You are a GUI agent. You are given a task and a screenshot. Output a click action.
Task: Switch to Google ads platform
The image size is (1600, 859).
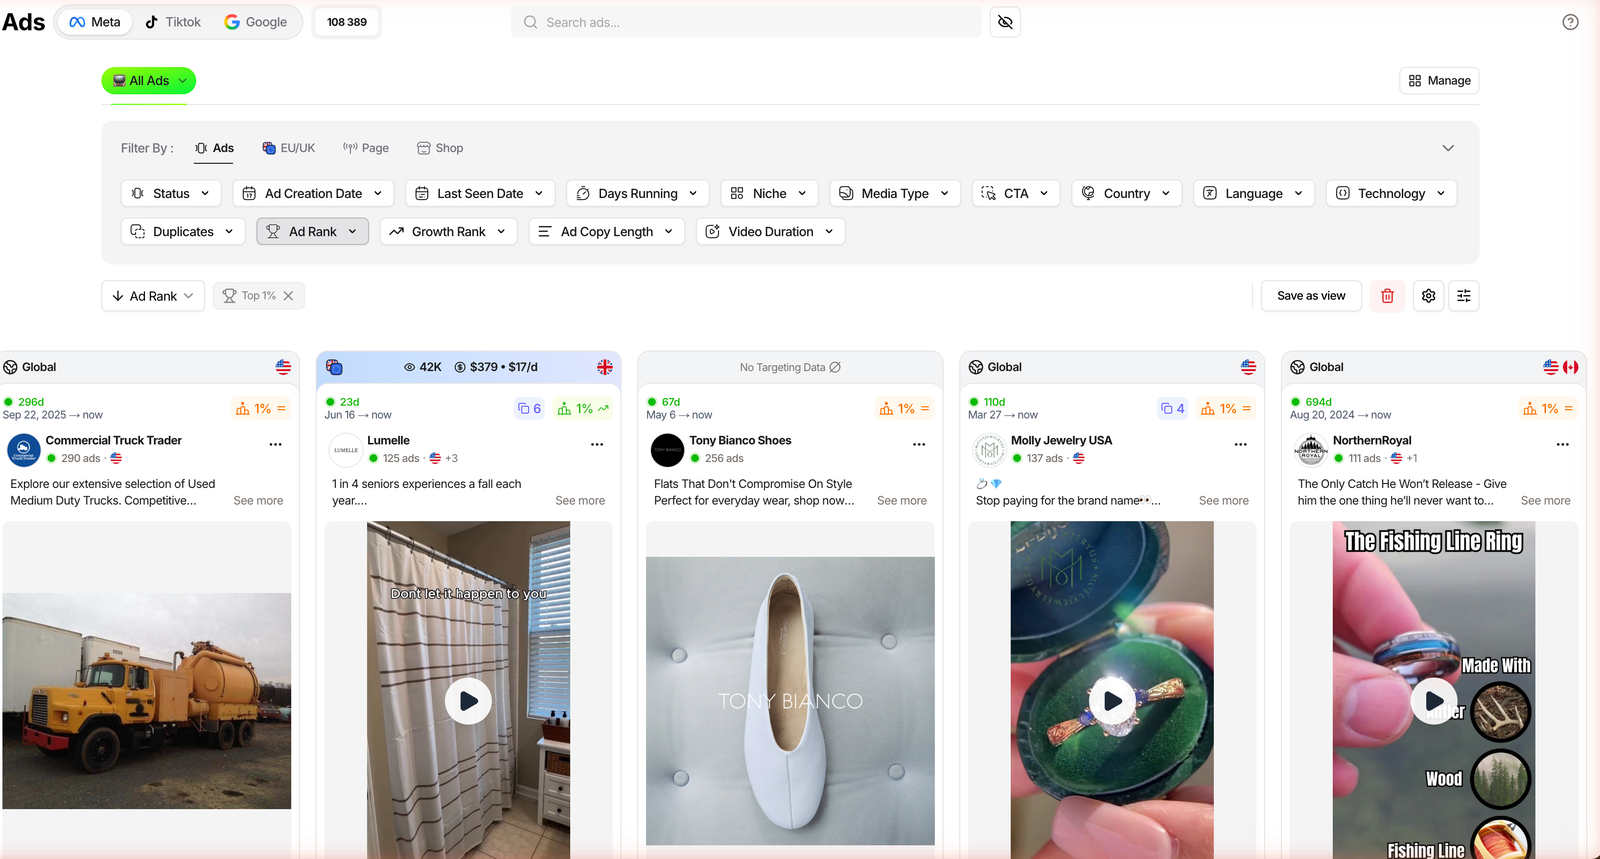click(x=255, y=22)
